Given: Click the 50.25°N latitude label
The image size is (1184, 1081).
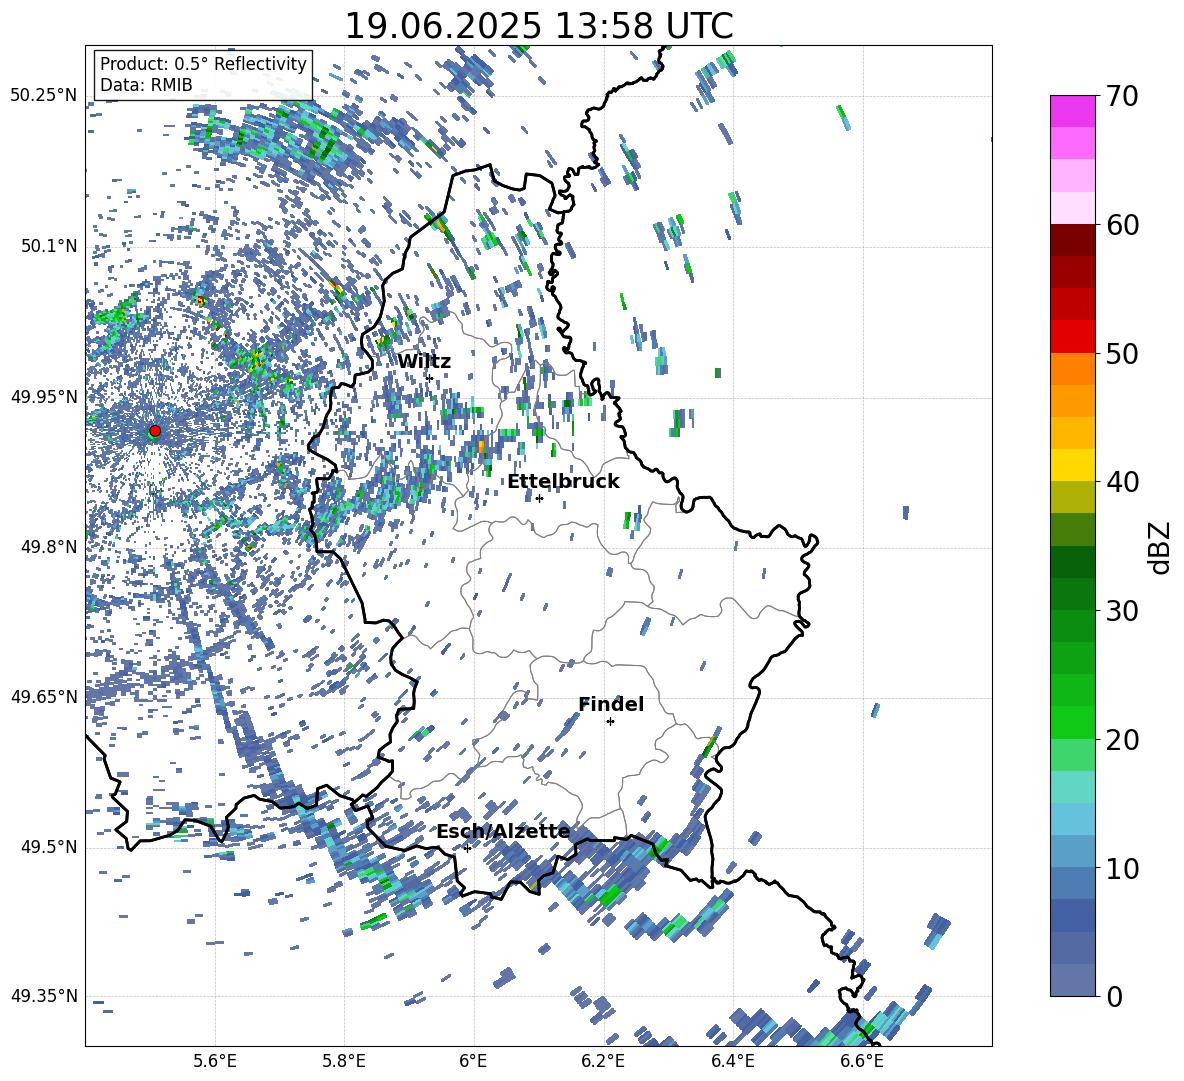Looking at the screenshot, I should coord(44,96).
